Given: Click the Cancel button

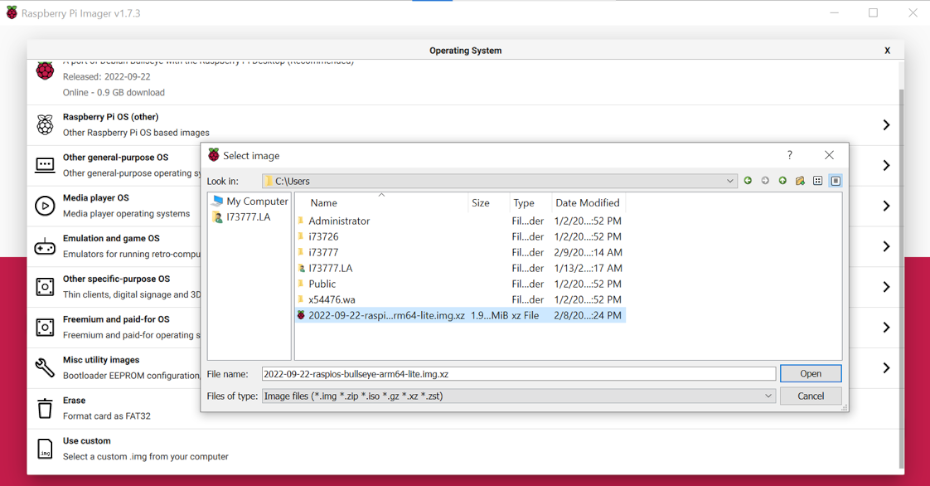Looking at the screenshot, I should (810, 396).
